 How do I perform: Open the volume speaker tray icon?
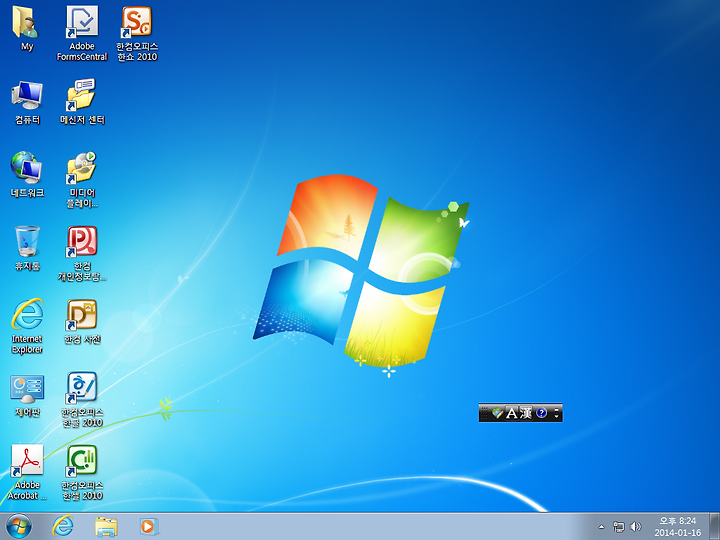[x=636, y=527]
